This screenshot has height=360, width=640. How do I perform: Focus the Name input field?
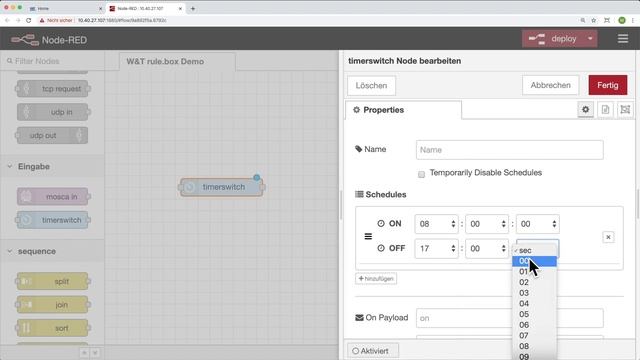tap(509, 150)
